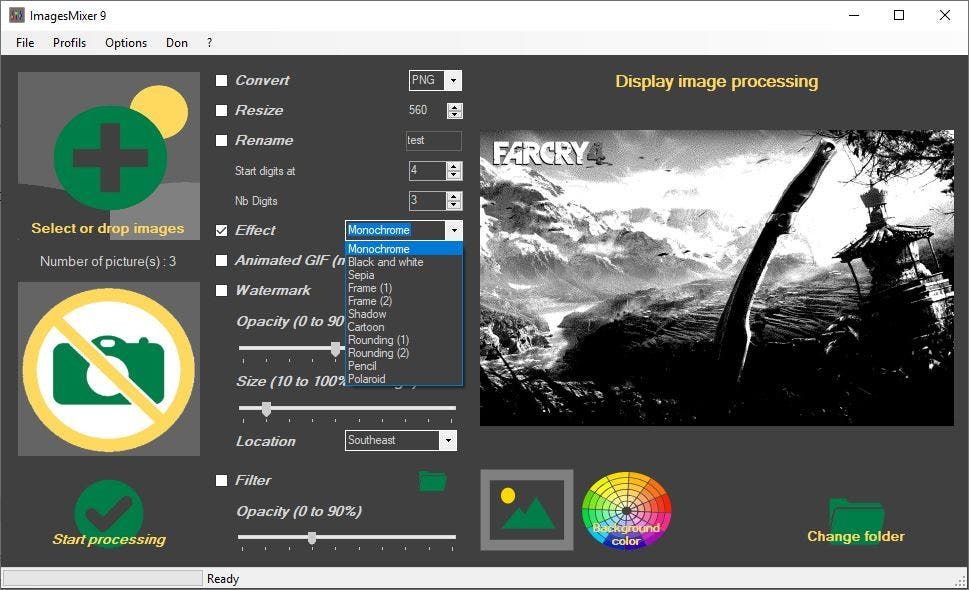Click the watermark Opacity slider handle
The height and width of the screenshot is (590, 969).
[336, 348]
